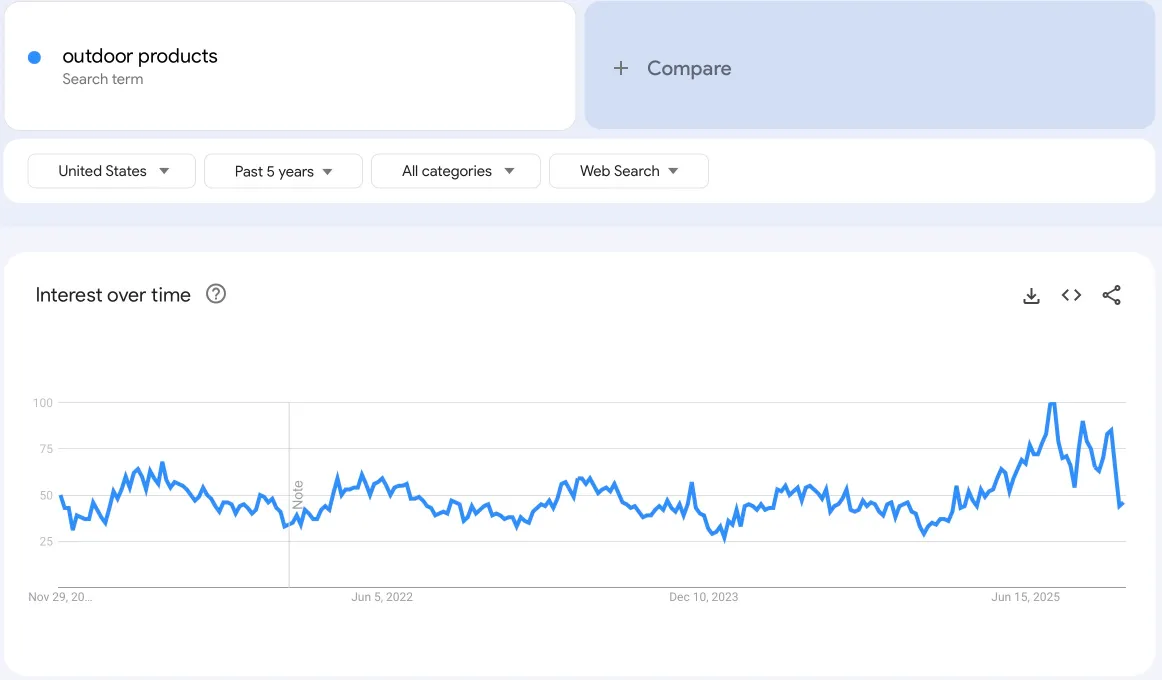Open the embed code icon
Image resolution: width=1162 pixels, height=680 pixels.
pos(1071,295)
